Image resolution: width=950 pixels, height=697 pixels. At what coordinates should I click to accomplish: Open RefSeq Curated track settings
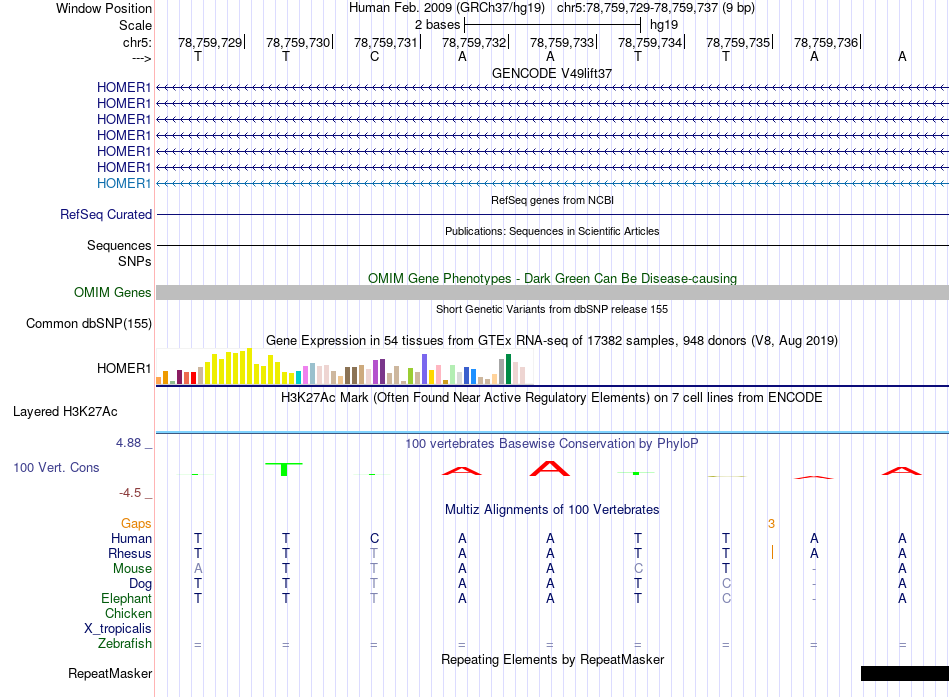click(x=106, y=214)
